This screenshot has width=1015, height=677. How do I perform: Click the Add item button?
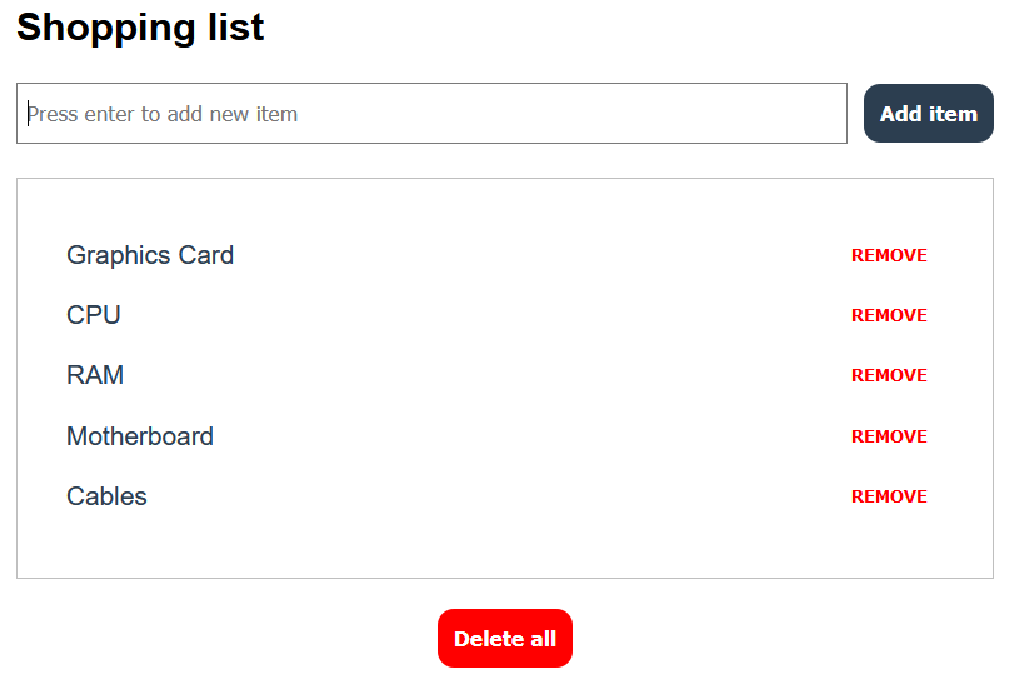pyautogui.click(x=928, y=113)
